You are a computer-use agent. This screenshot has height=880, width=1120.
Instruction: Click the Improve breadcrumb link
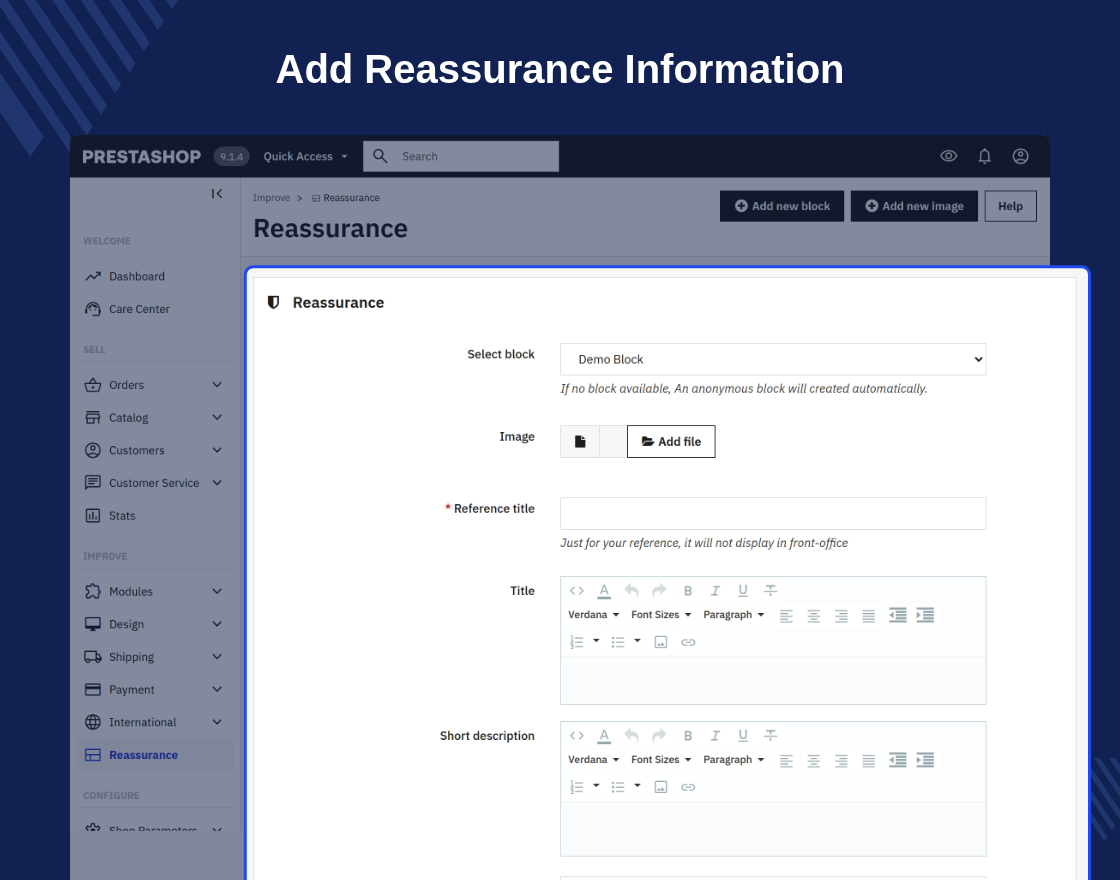pyautogui.click(x=271, y=198)
